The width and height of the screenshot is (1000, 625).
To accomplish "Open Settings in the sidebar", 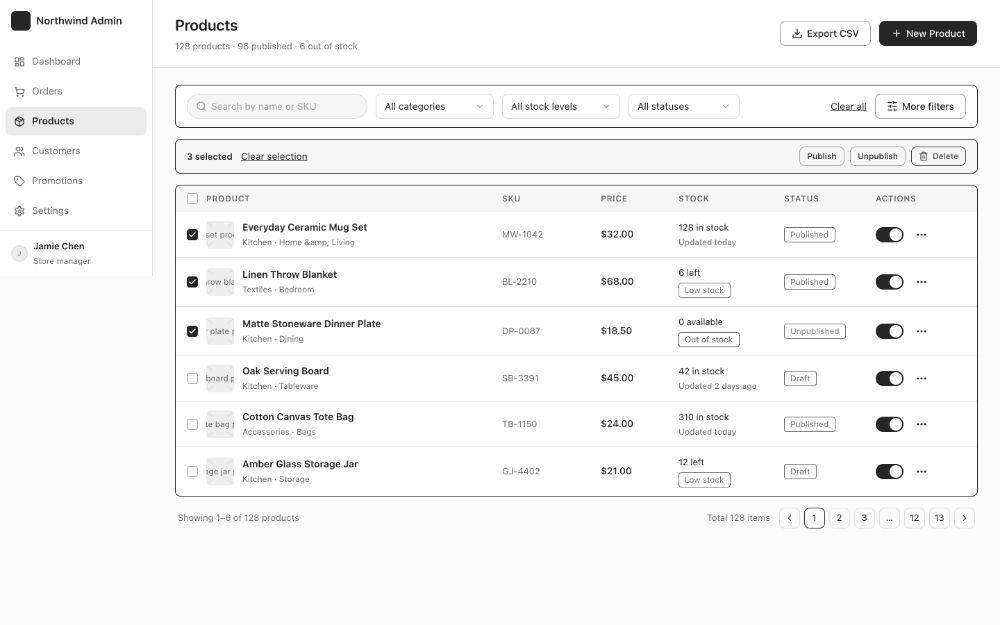I will pyautogui.click(x=76, y=210).
